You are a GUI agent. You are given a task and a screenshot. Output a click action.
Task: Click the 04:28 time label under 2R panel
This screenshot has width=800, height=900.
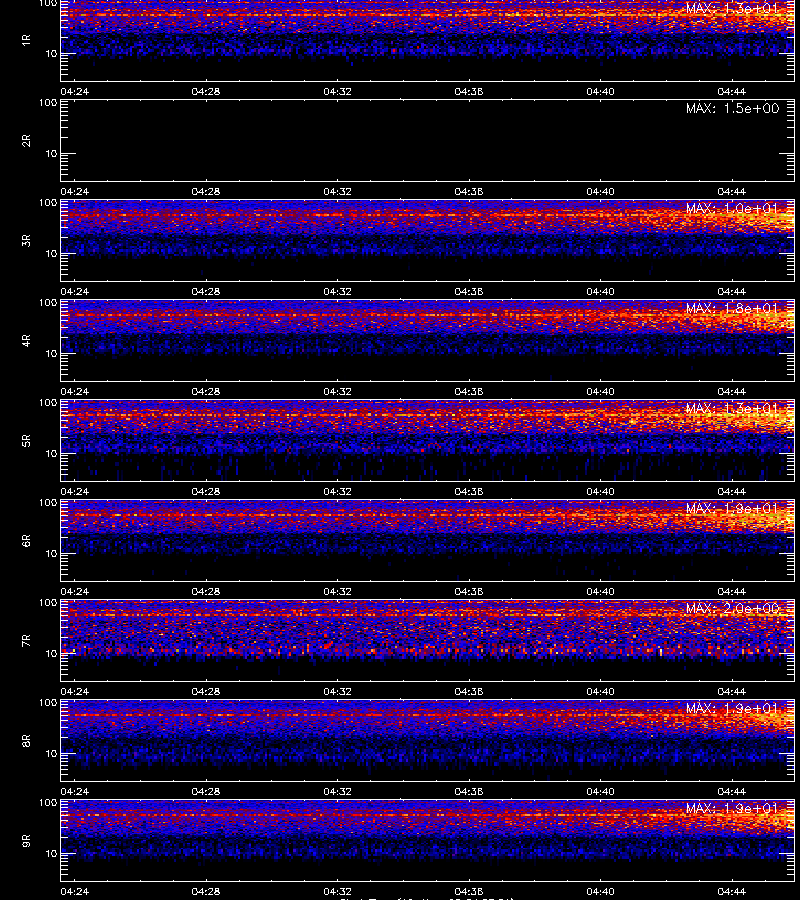206,191
